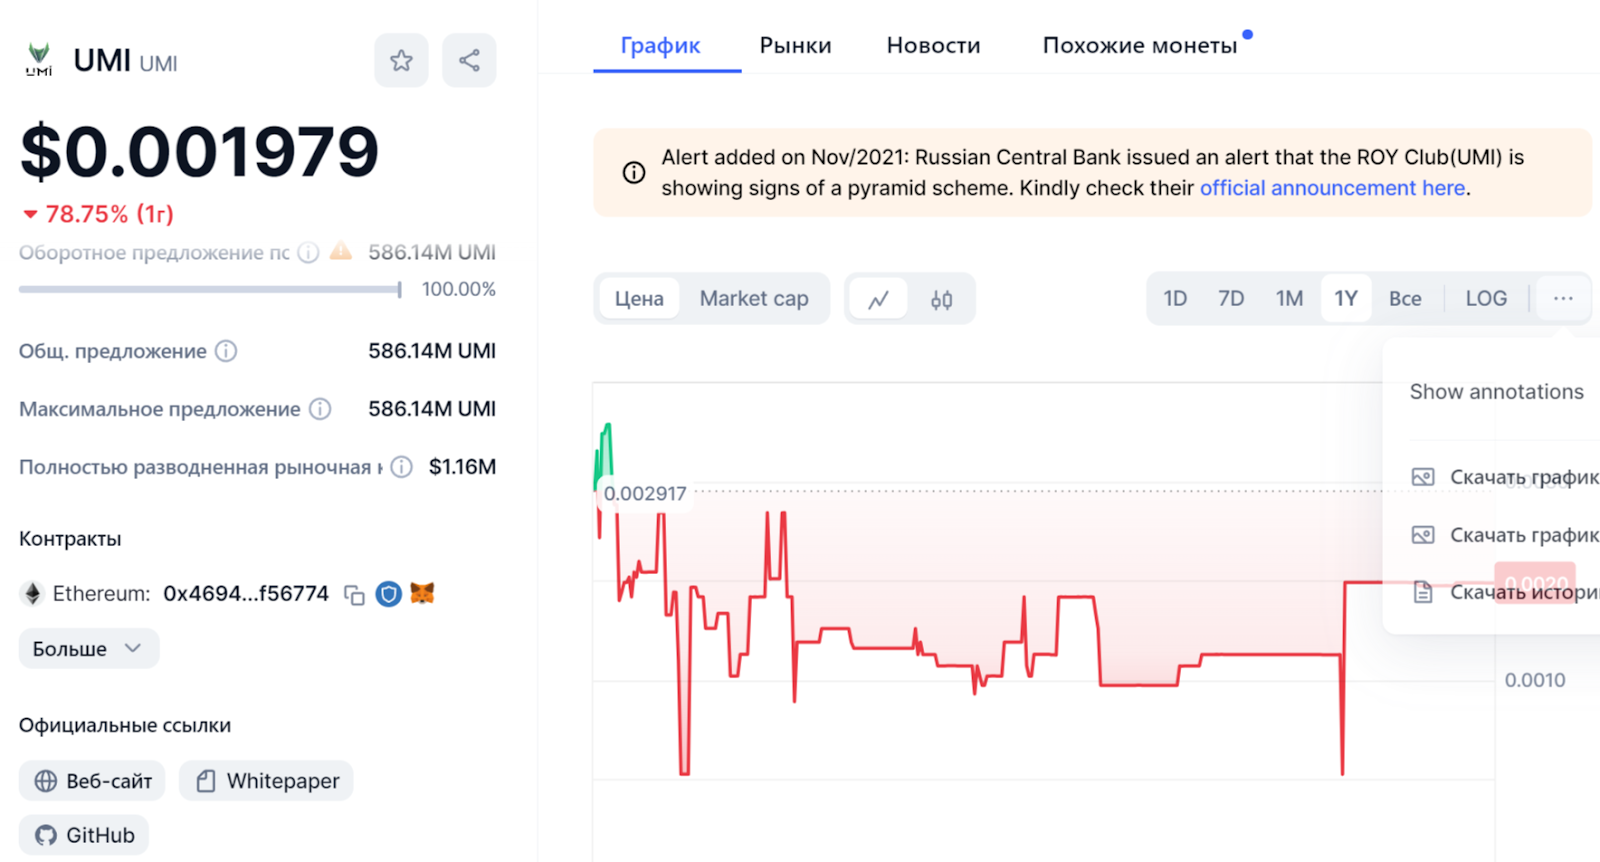
Task: Click the MetaMask fox icon
Action: [x=423, y=594]
